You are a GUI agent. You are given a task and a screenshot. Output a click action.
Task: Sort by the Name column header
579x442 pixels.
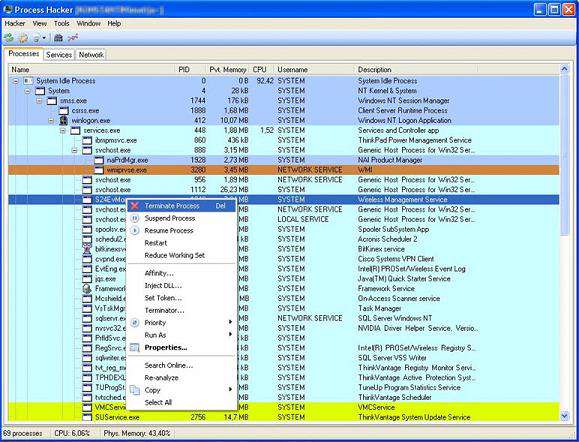[92, 69]
